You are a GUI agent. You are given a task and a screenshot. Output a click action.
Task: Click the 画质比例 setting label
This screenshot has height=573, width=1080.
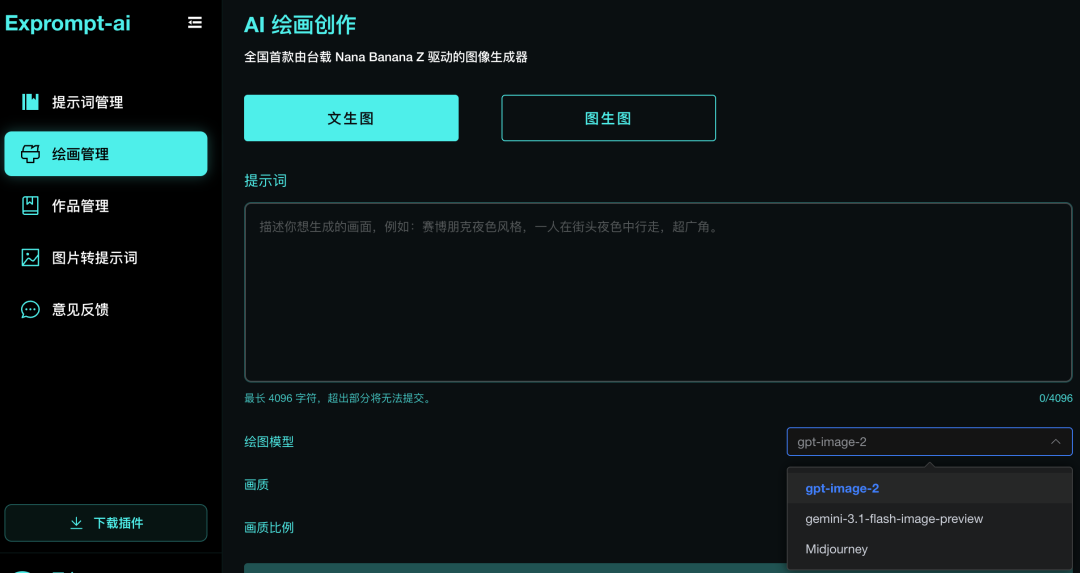point(269,528)
